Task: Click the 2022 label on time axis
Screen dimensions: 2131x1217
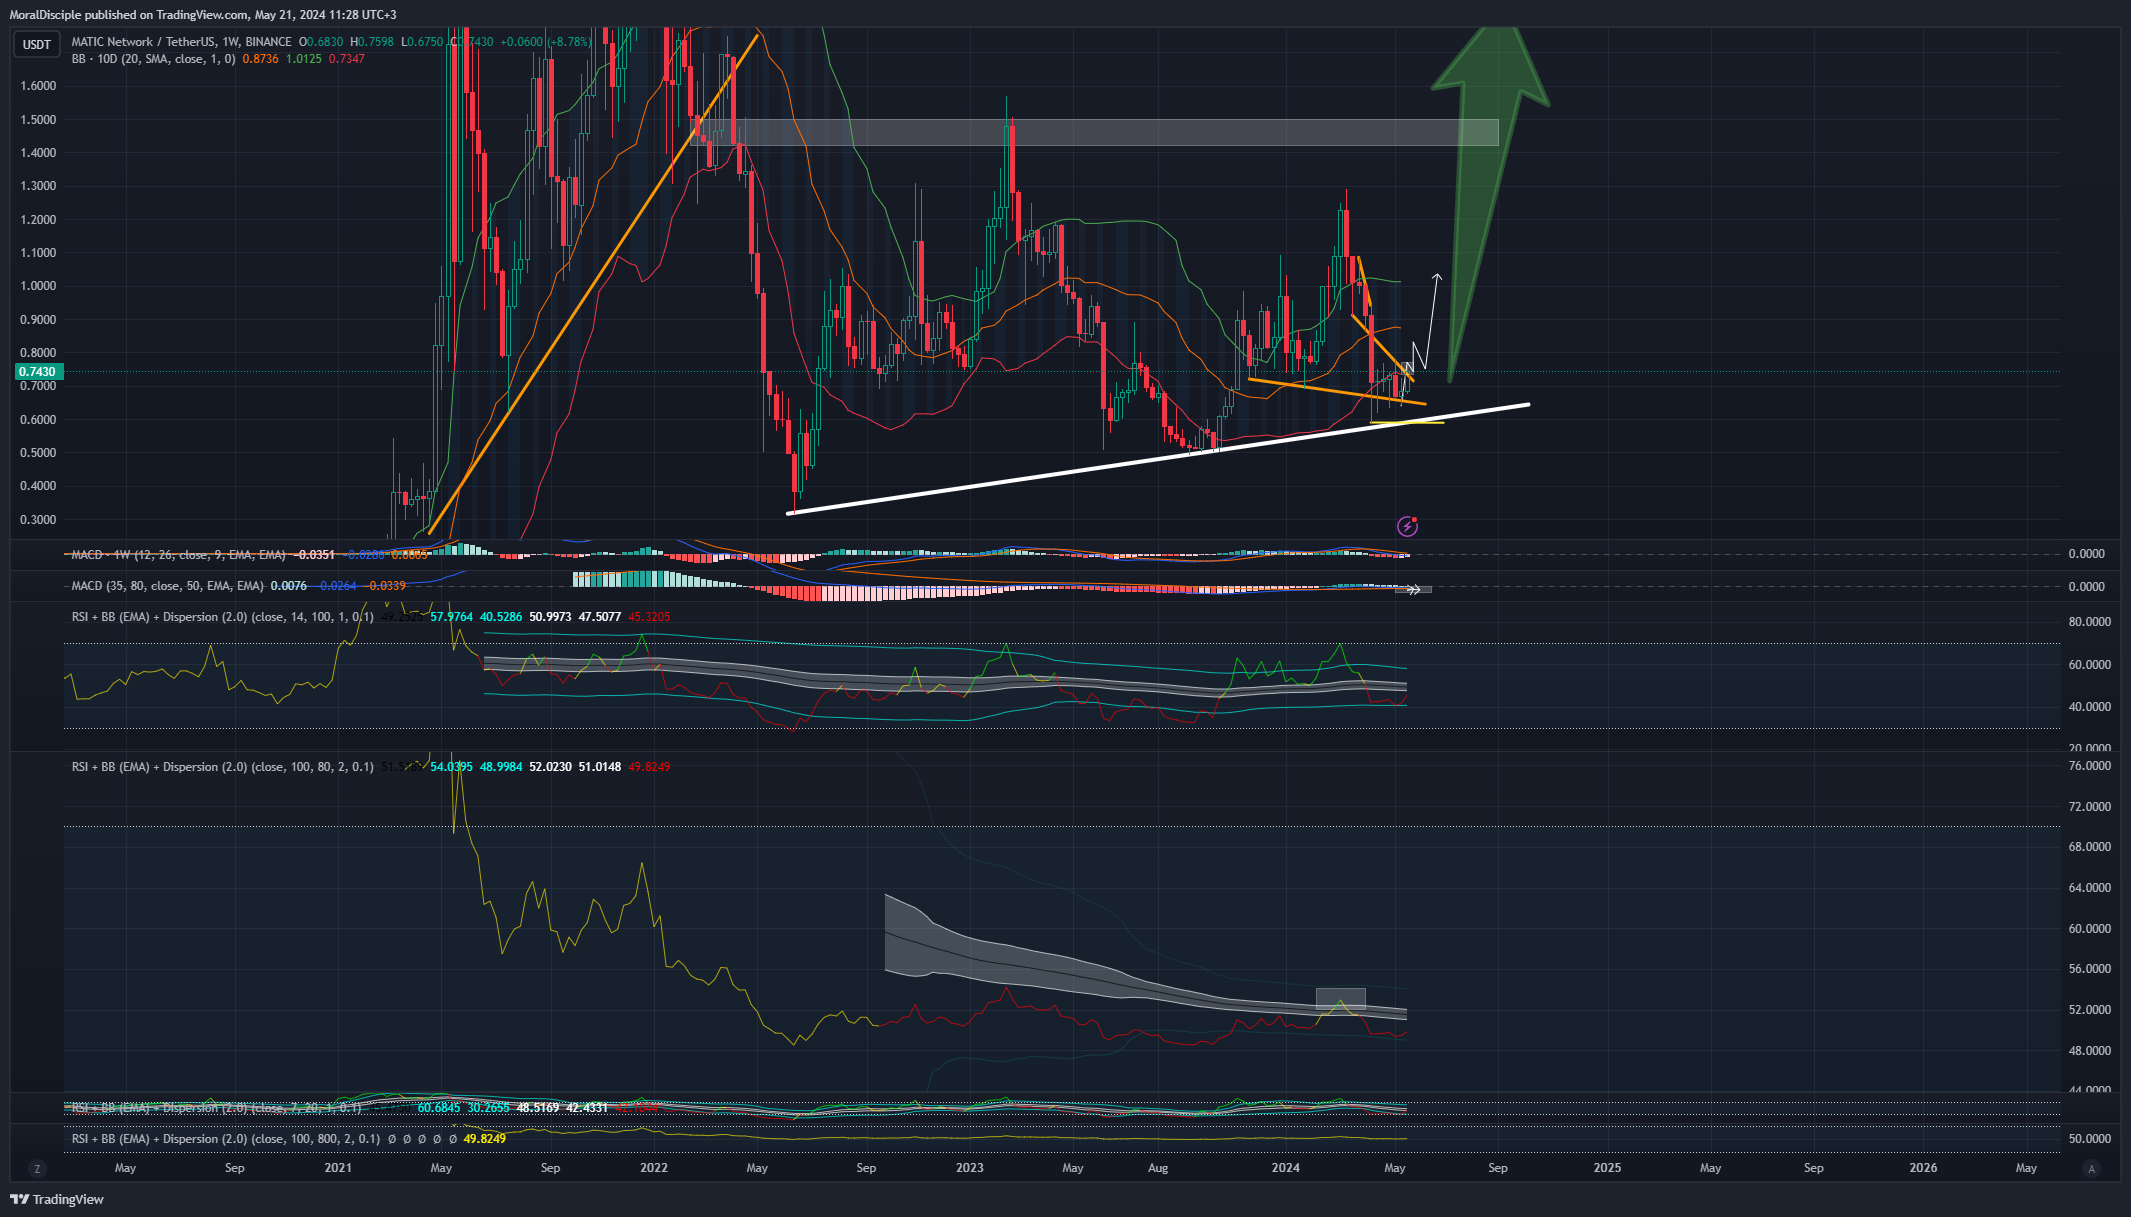Action: (653, 1168)
